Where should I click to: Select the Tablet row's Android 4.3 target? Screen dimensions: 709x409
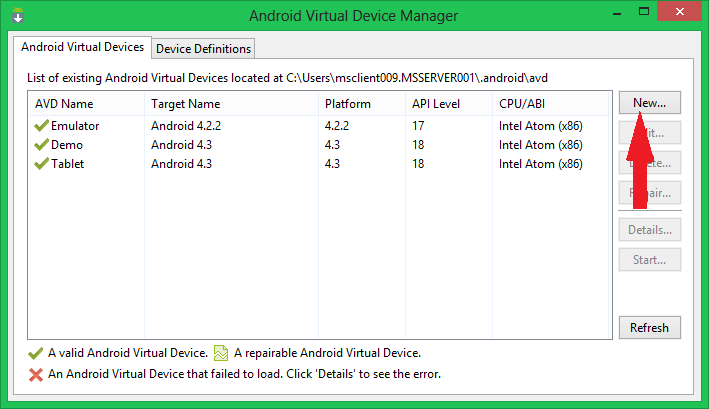point(183,165)
